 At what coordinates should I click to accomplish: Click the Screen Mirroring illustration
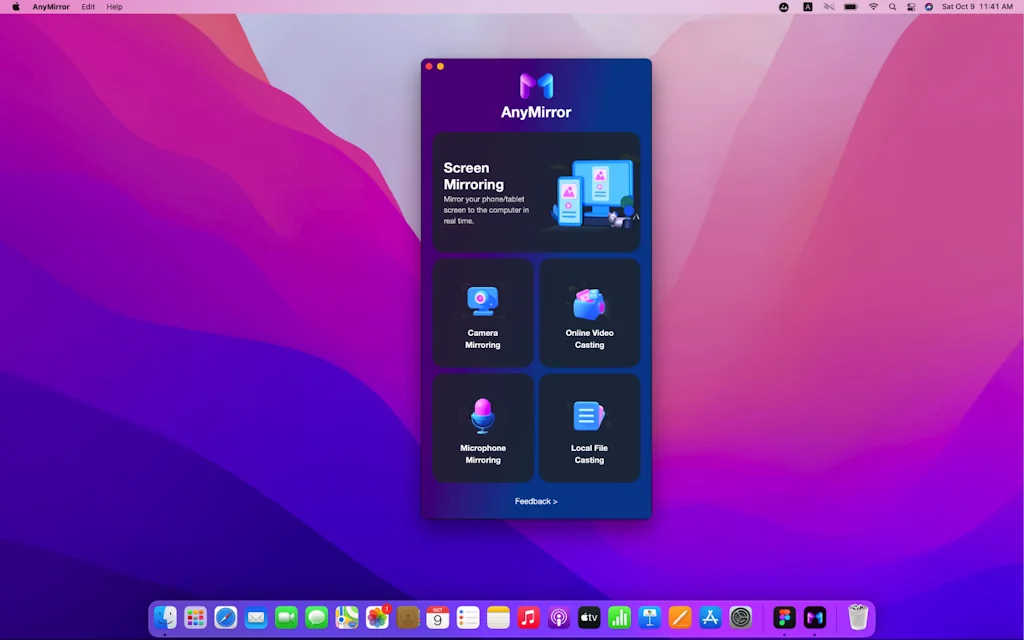tap(594, 194)
